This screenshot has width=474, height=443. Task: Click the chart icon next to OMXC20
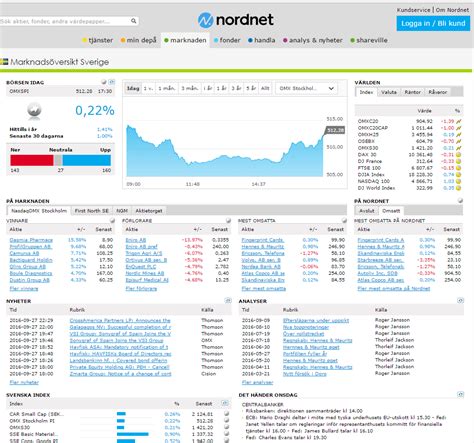pos(459,121)
